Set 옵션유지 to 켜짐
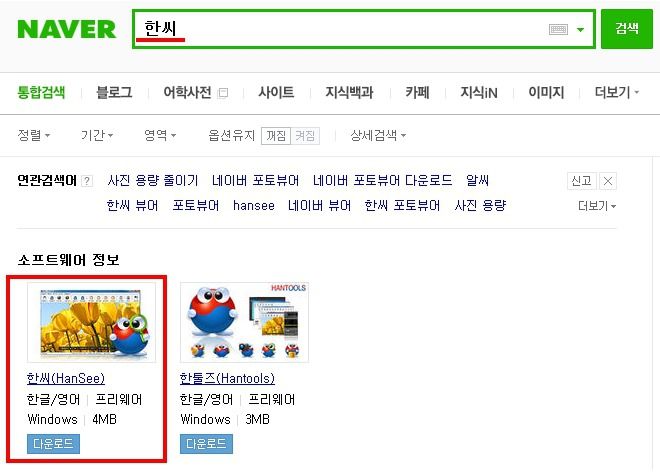 pyautogui.click(x=305, y=136)
